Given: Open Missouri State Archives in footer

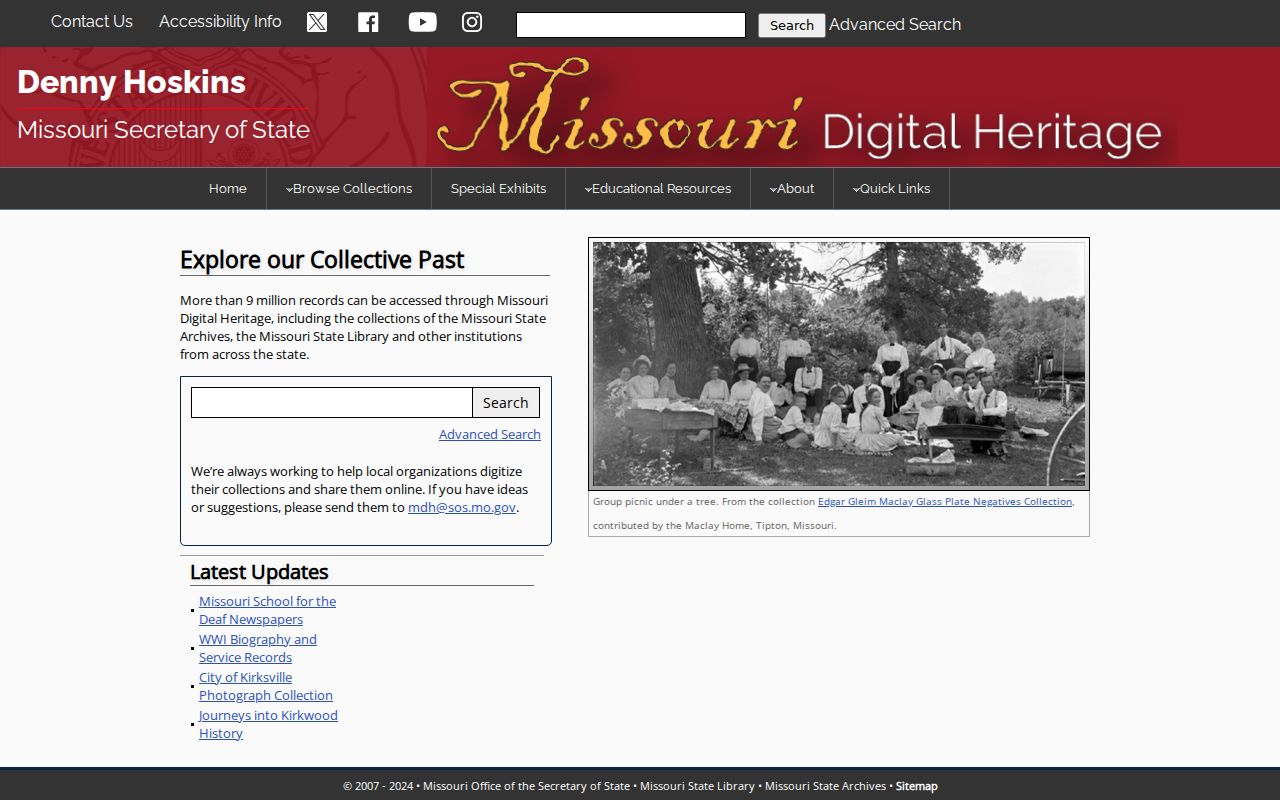Looking at the screenshot, I should click(825, 786).
